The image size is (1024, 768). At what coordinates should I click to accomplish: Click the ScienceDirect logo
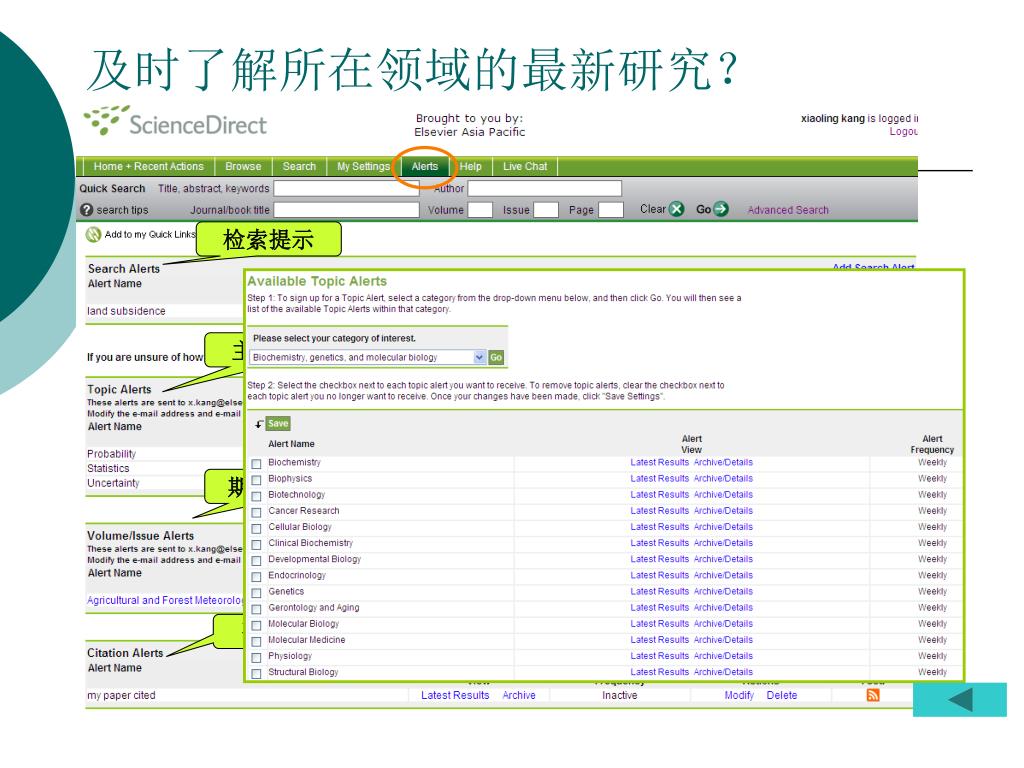175,121
